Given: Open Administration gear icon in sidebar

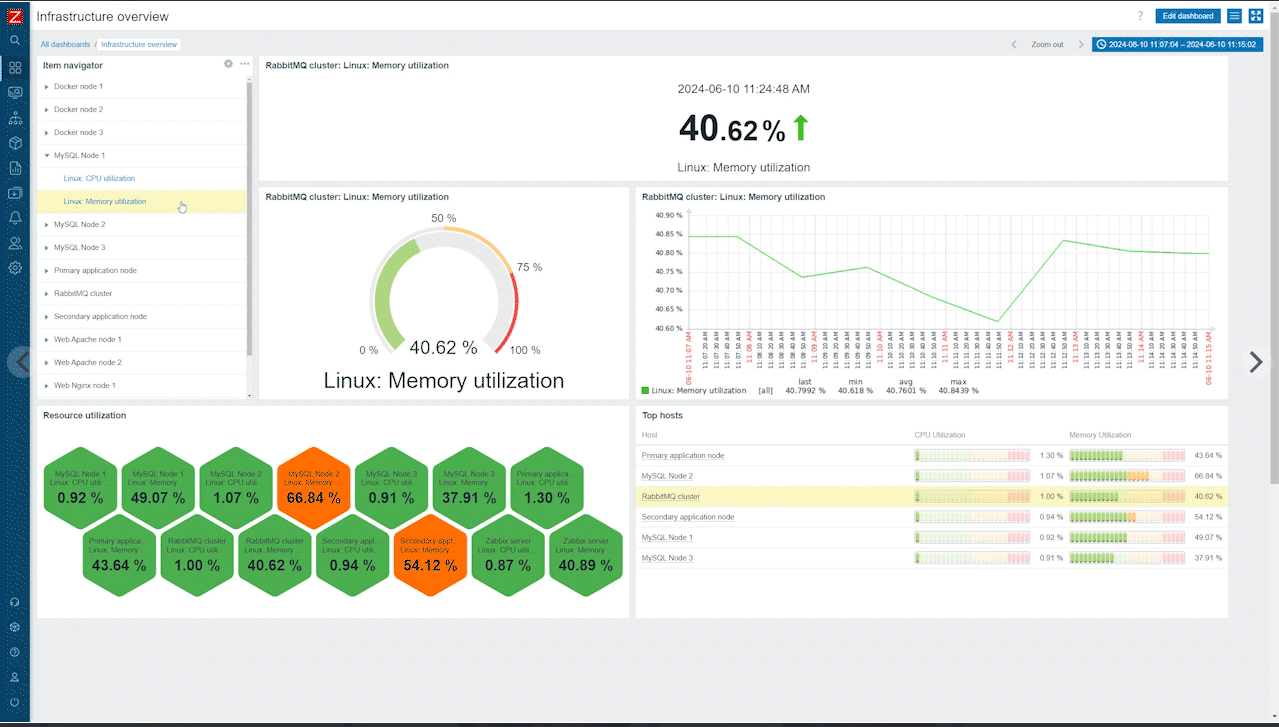Looking at the screenshot, I should pyautogui.click(x=15, y=268).
